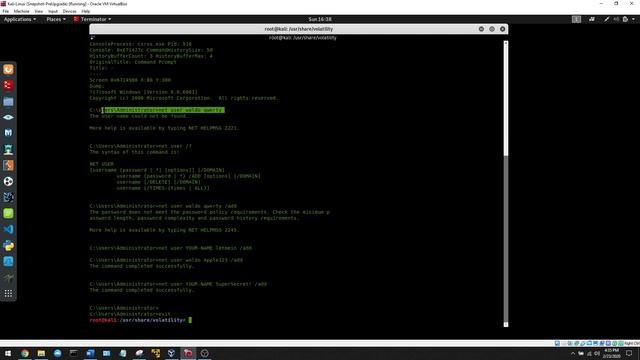Click the workspace indicator in the top panel
Viewport: 640px width, 360px height.
(576, 19)
